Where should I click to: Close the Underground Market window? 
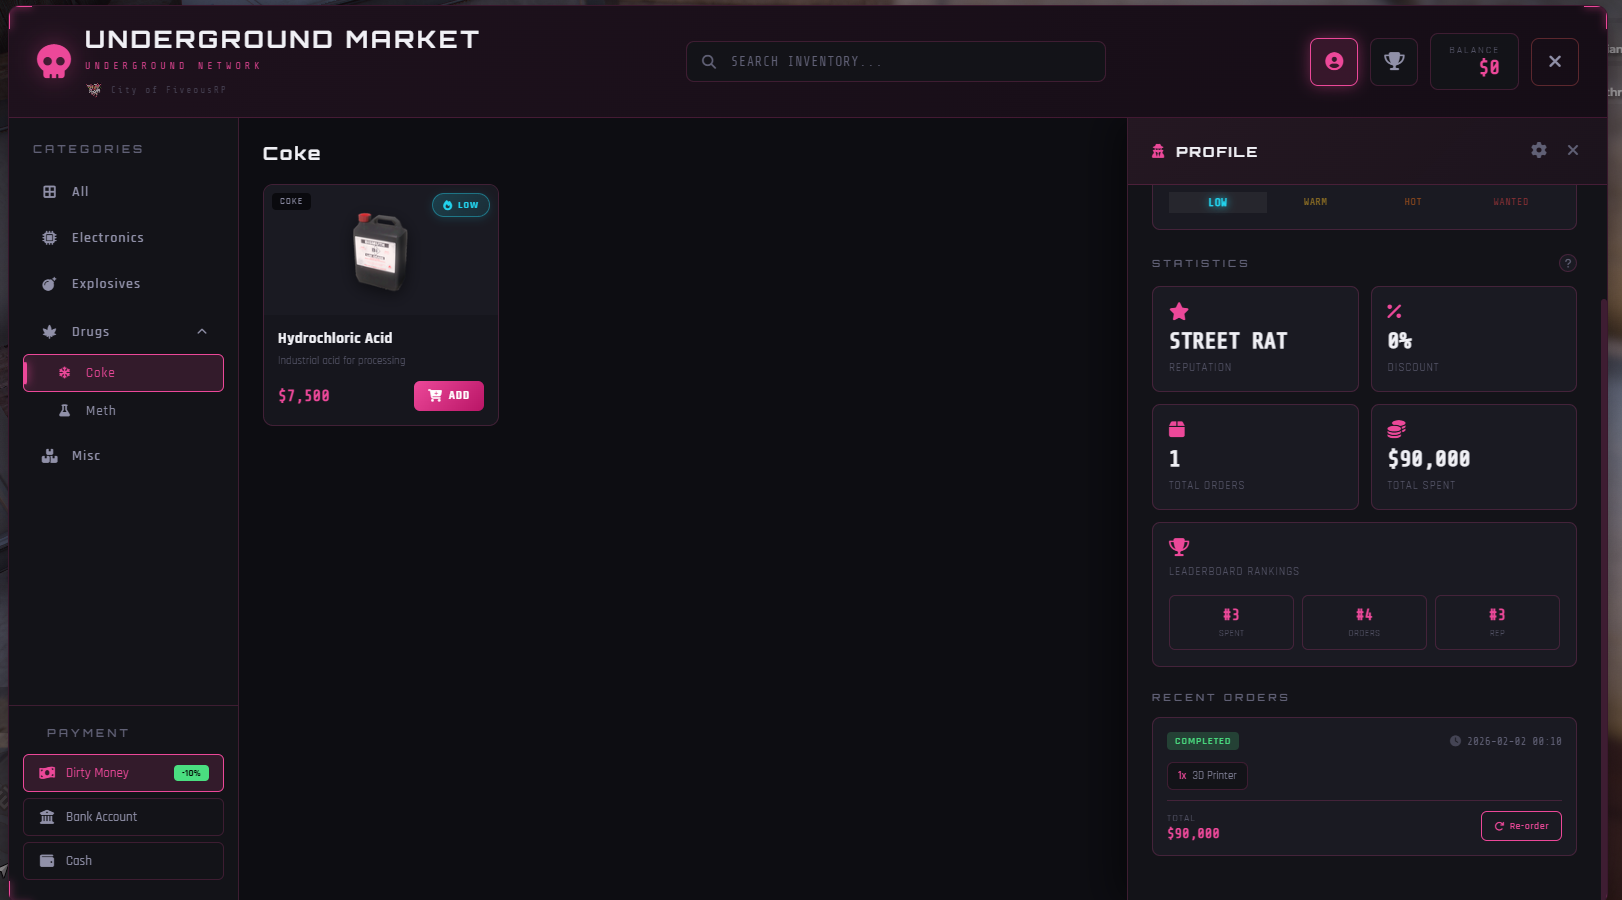pyautogui.click(x=1555, y=62)
